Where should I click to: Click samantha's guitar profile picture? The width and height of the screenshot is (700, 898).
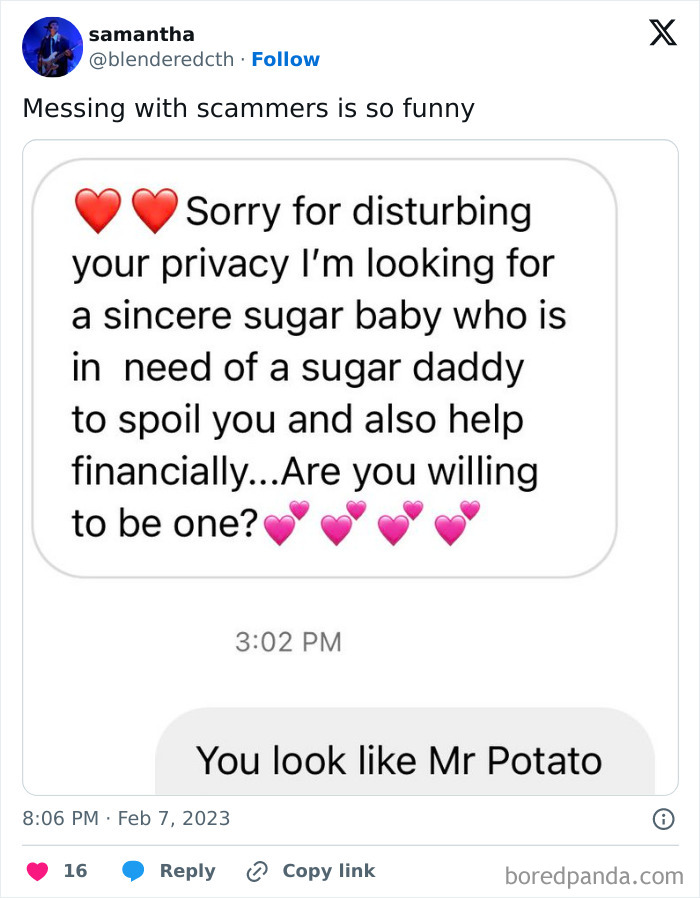51,47
